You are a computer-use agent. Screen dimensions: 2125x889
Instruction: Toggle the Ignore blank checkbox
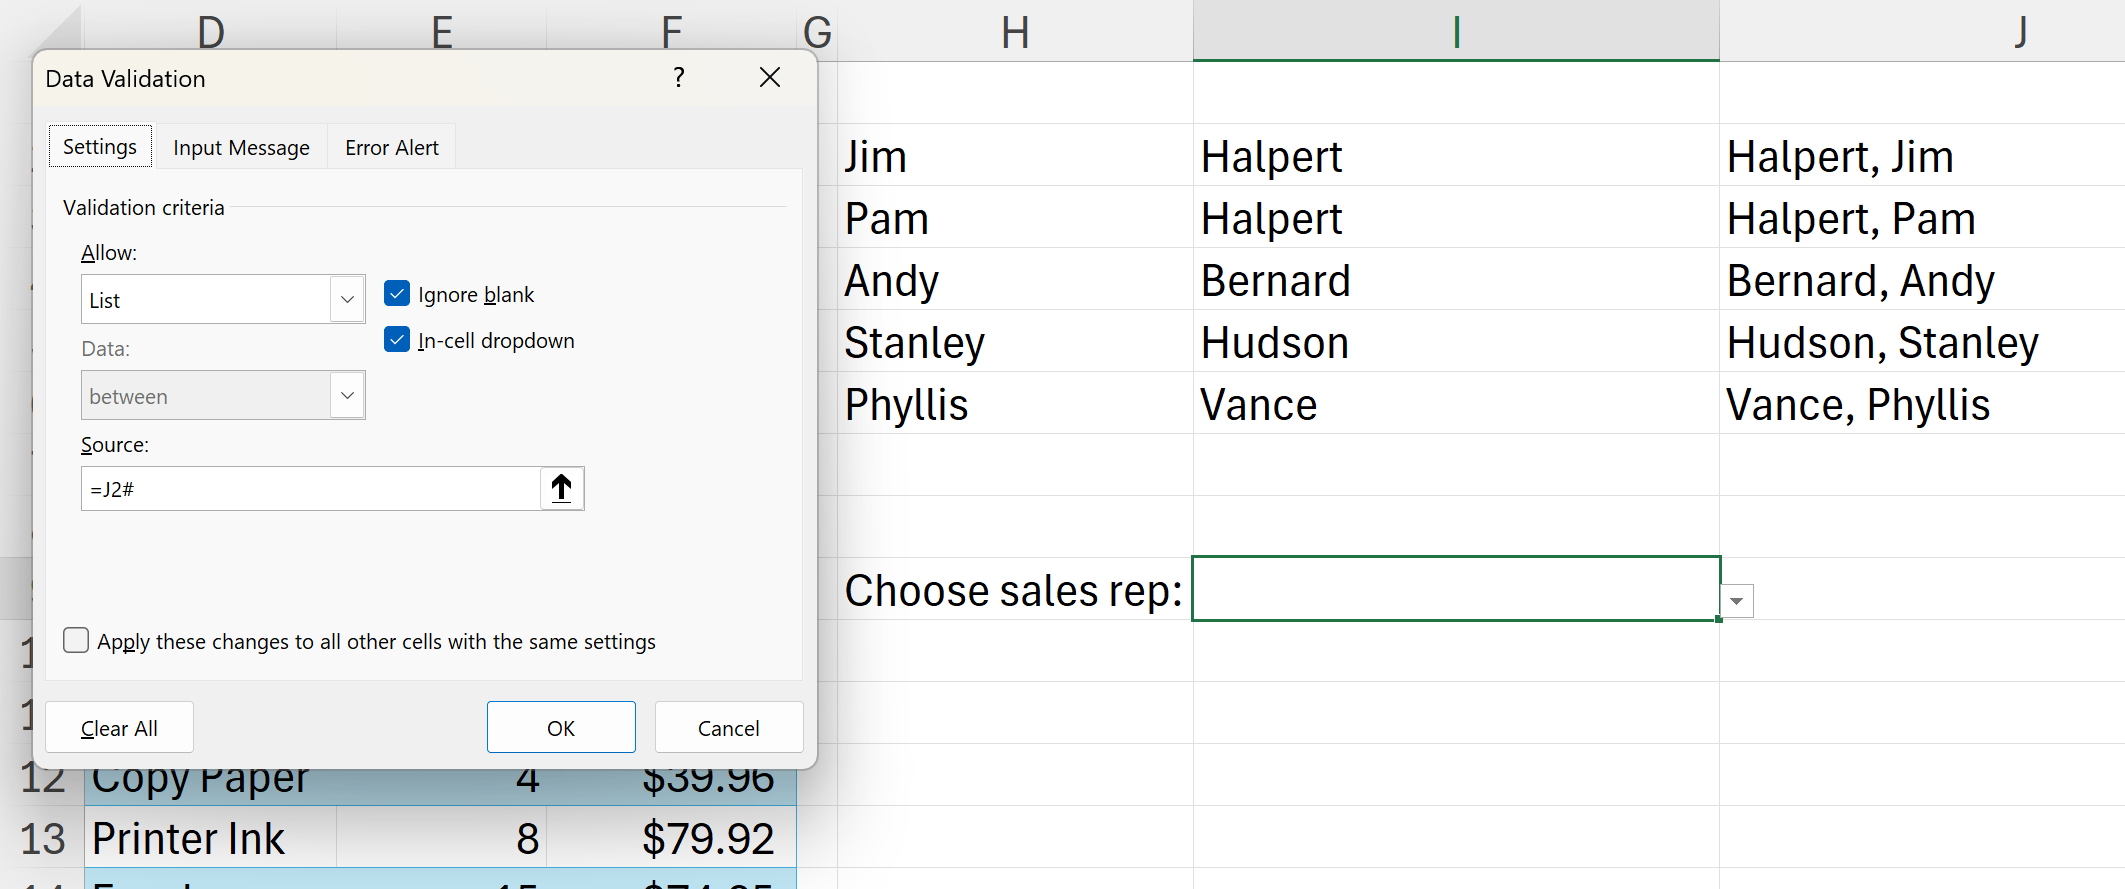pyautogui.click(x=397, y=294)
